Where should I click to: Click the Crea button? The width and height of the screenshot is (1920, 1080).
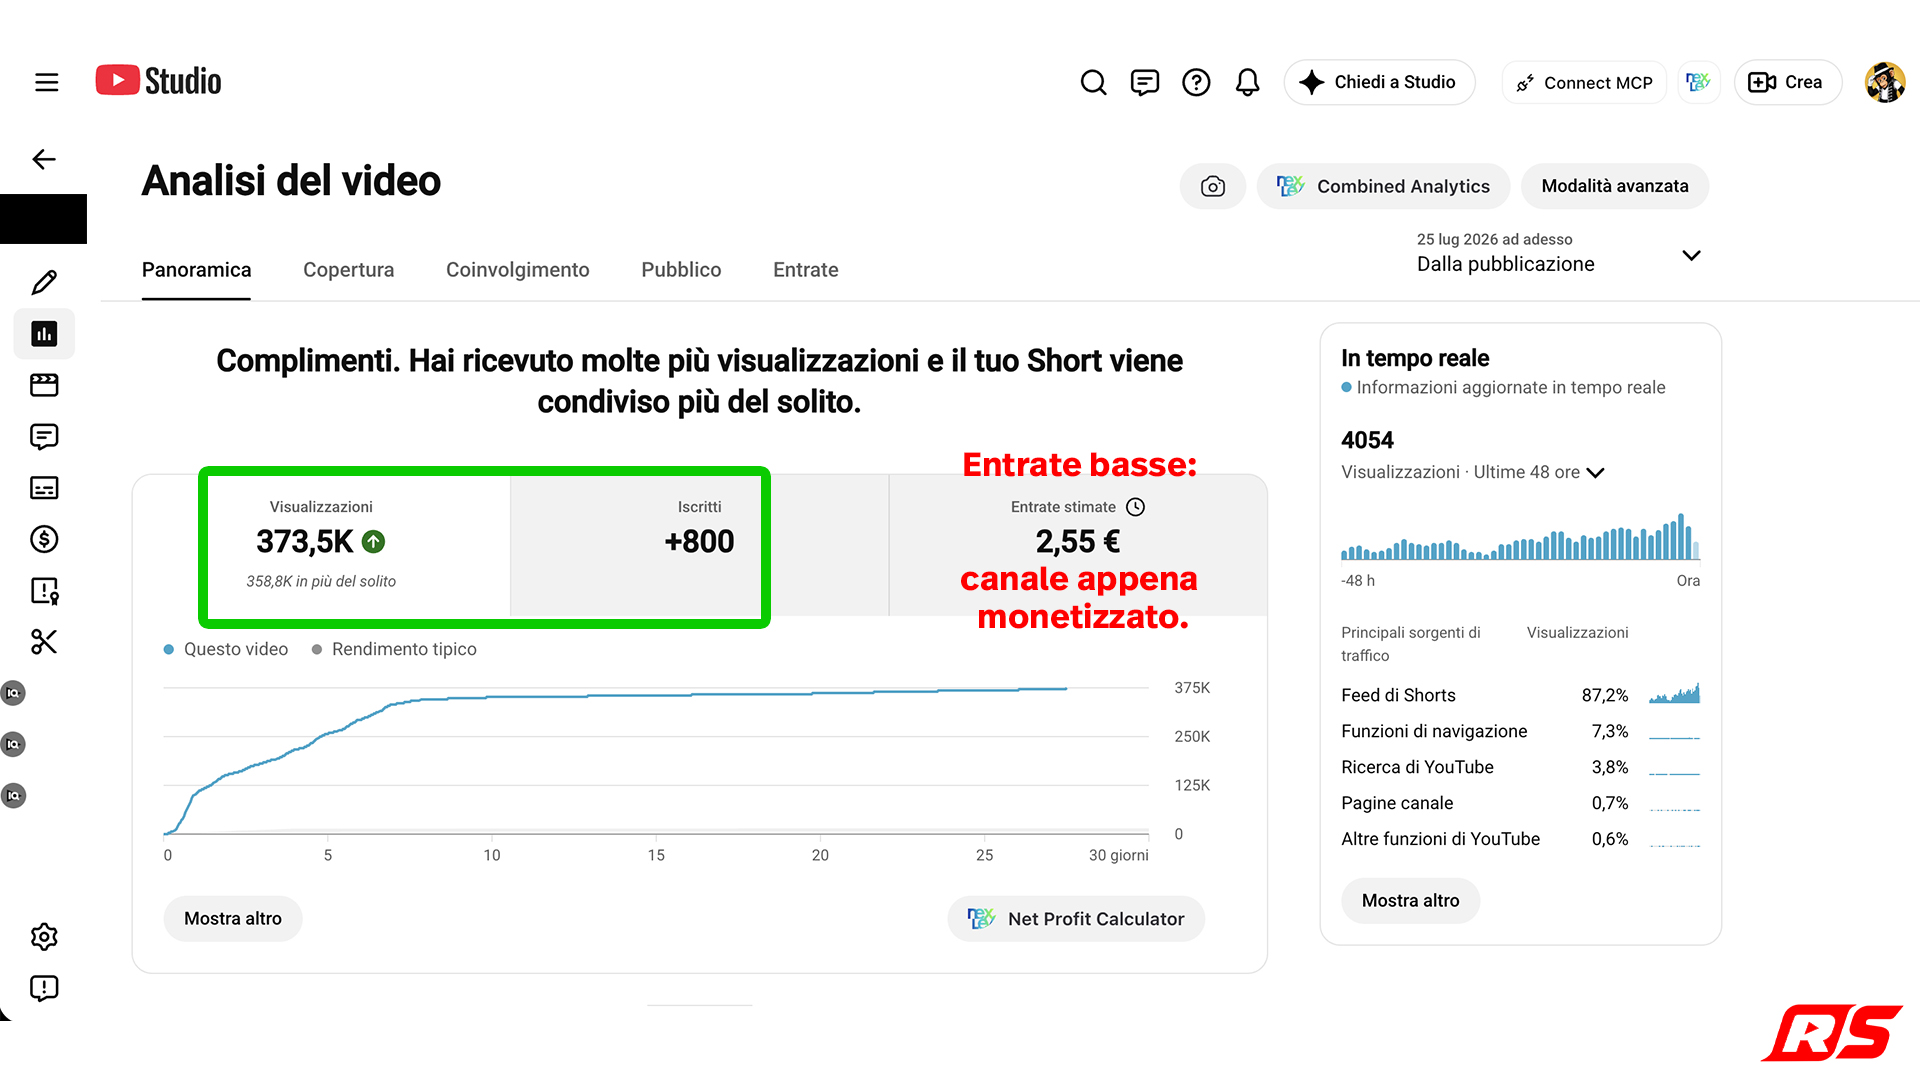[x=1786, y=82]
